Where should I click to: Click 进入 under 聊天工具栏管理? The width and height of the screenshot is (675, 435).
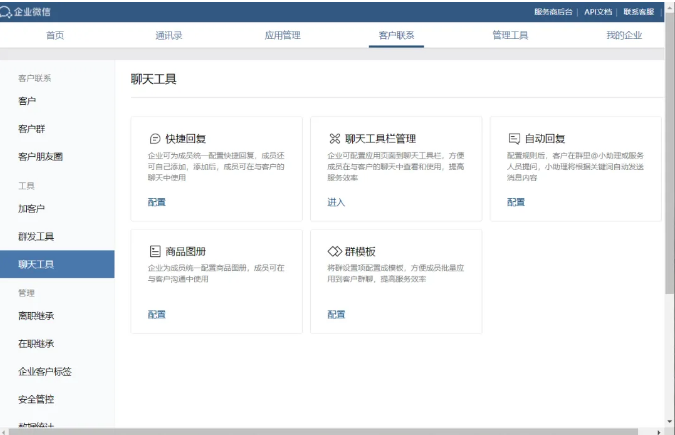click(335, 202)
